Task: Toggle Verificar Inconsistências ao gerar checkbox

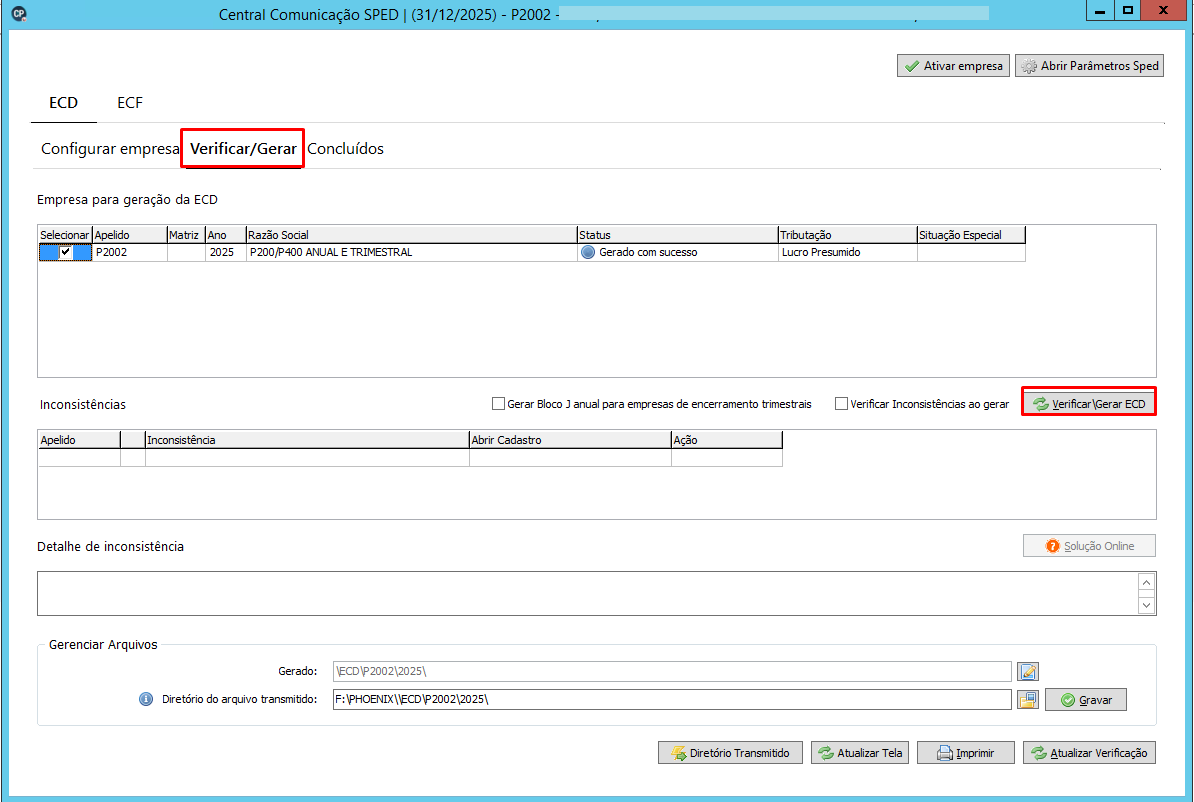Action: coord(841,404)
